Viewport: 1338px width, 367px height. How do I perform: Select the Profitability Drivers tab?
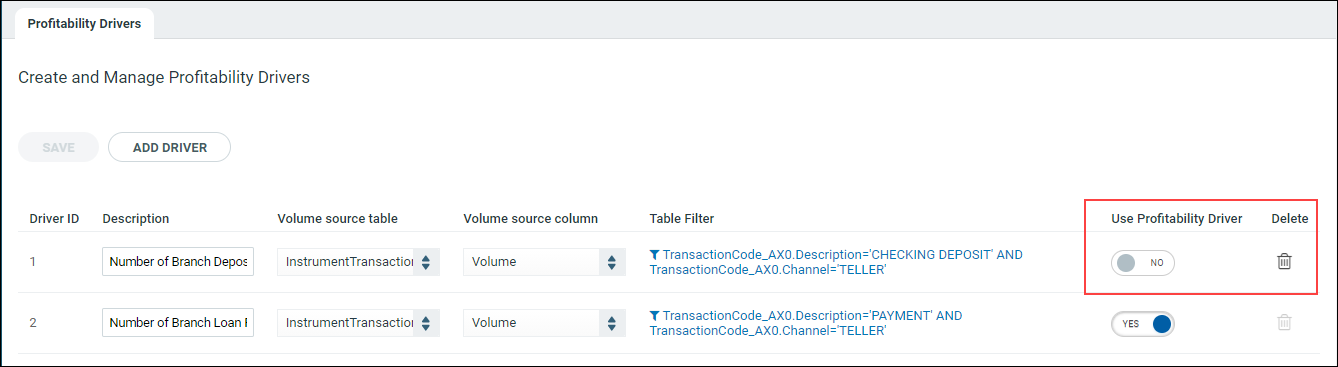(x=84, y=23)
